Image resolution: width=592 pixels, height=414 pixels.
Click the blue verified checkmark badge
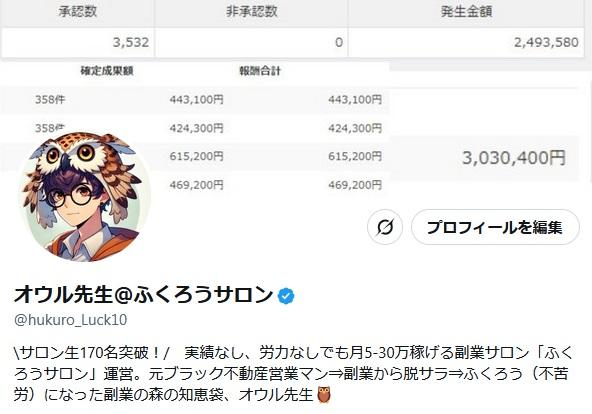tap(286, 296)
